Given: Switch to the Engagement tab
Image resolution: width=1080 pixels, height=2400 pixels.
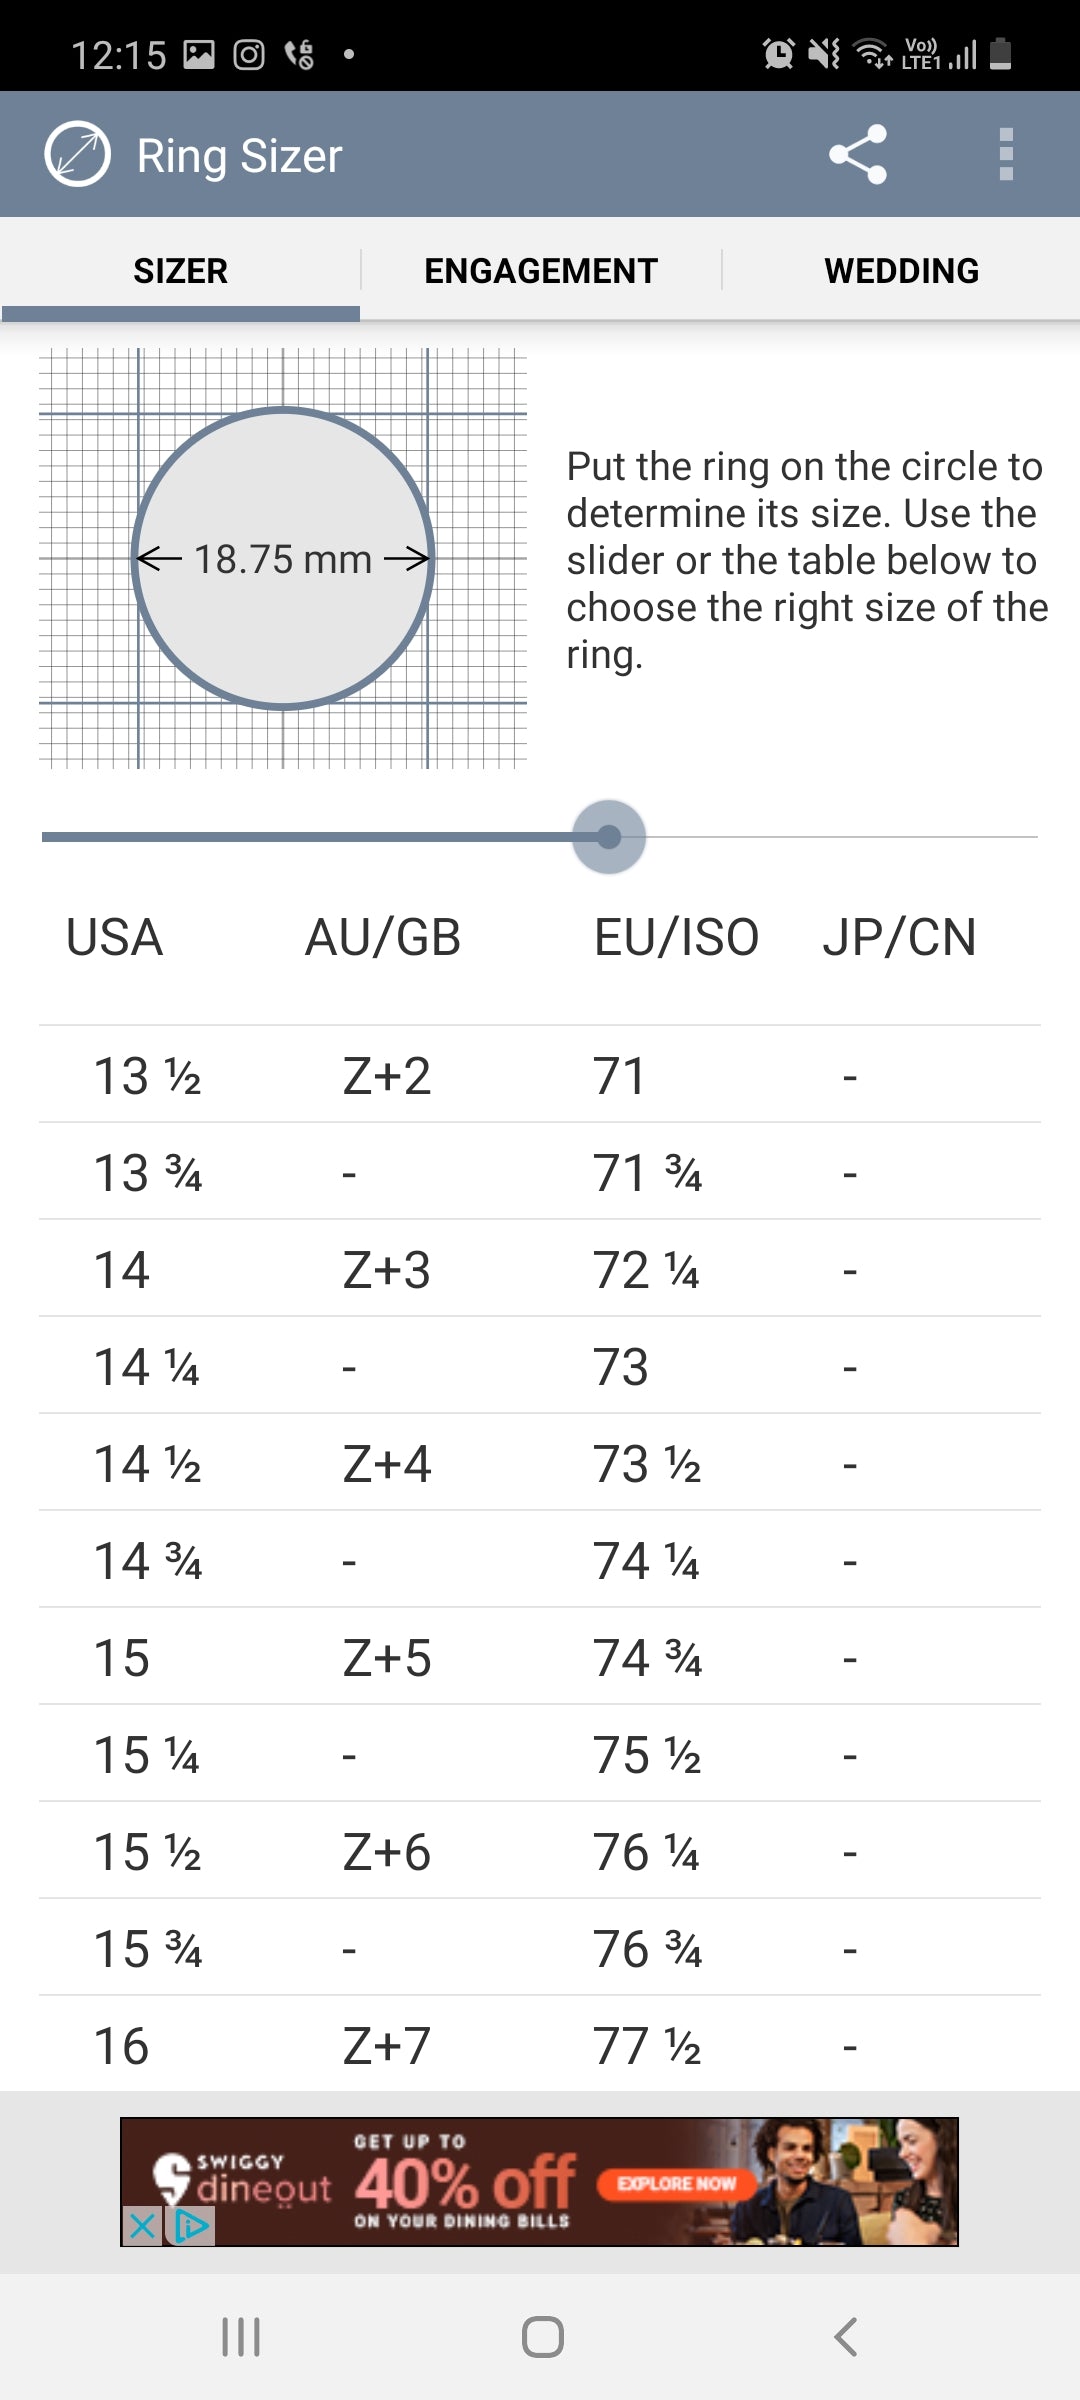Looking at the screenshot, I should pos(540,271).
